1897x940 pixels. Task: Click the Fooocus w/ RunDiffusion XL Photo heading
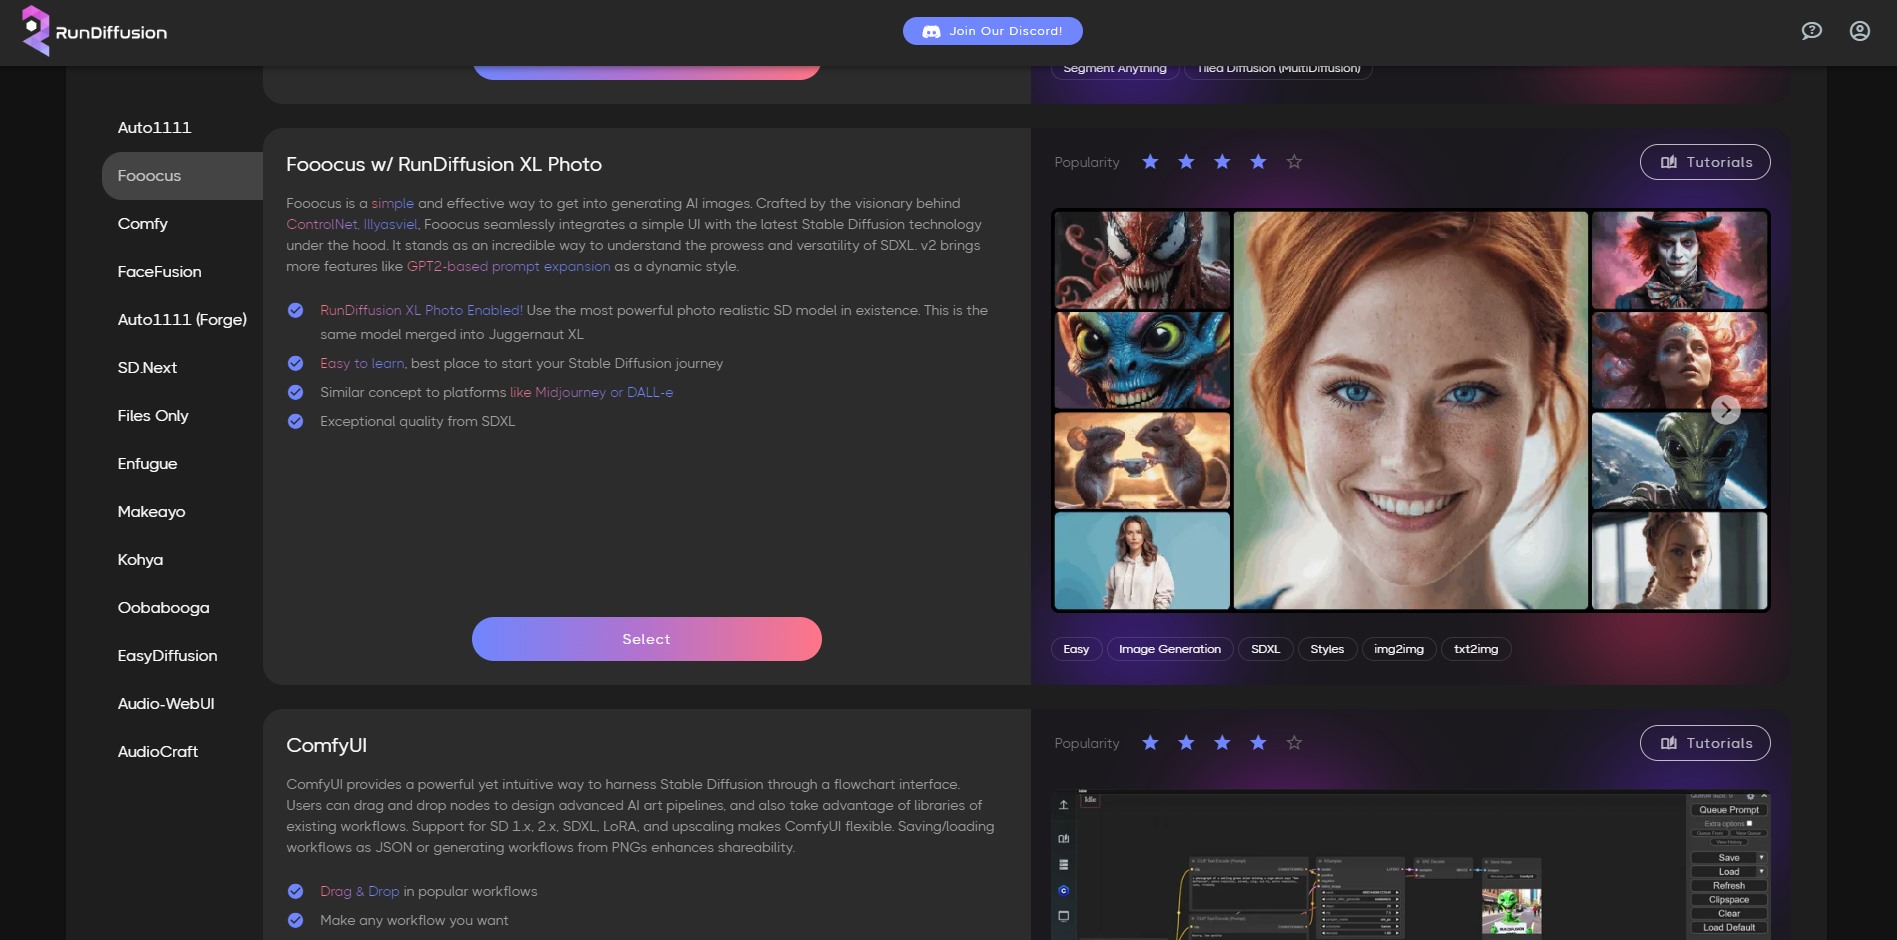coord(444,164)
